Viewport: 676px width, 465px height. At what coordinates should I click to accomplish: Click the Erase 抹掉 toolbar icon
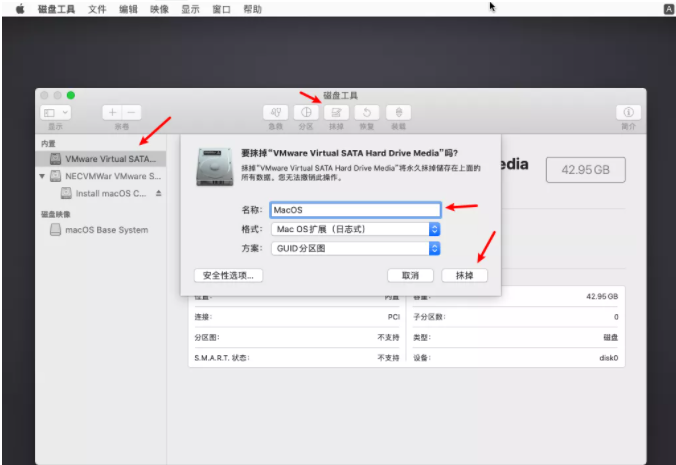click(x=336, y=112)
